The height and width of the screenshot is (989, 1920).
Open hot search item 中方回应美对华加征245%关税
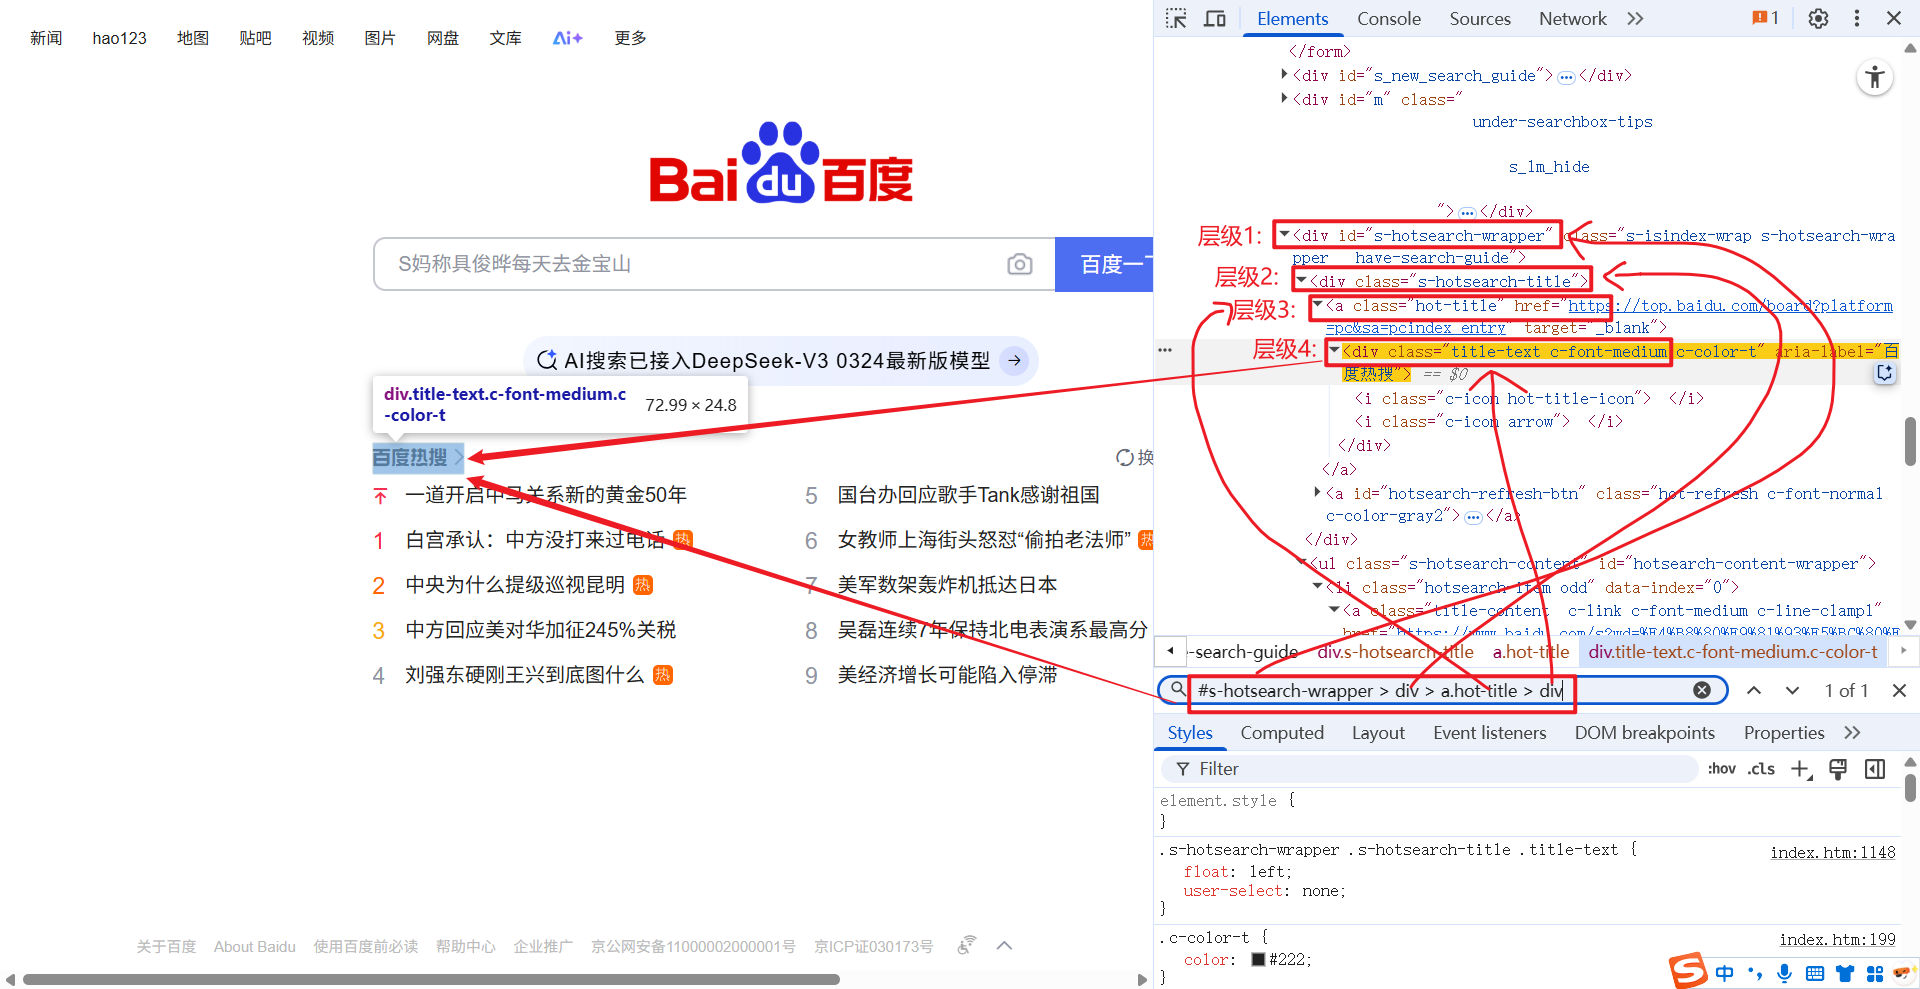541,630
